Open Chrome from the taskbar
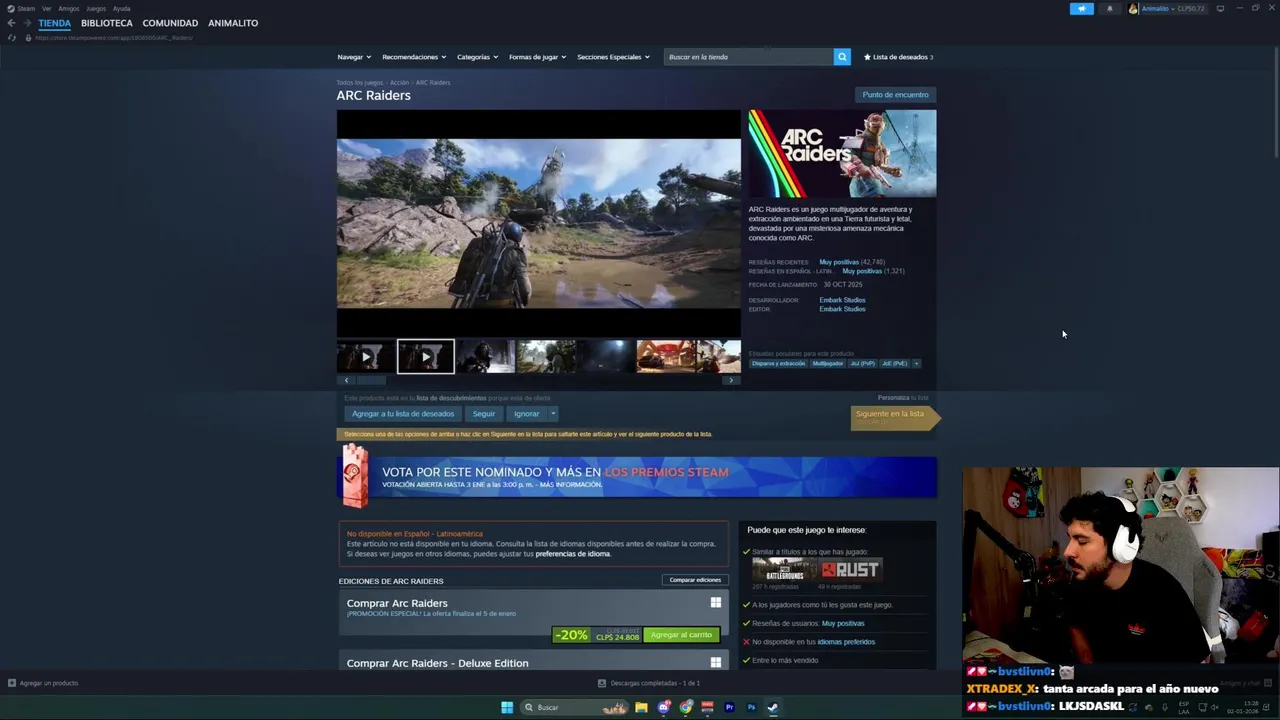 686,707
